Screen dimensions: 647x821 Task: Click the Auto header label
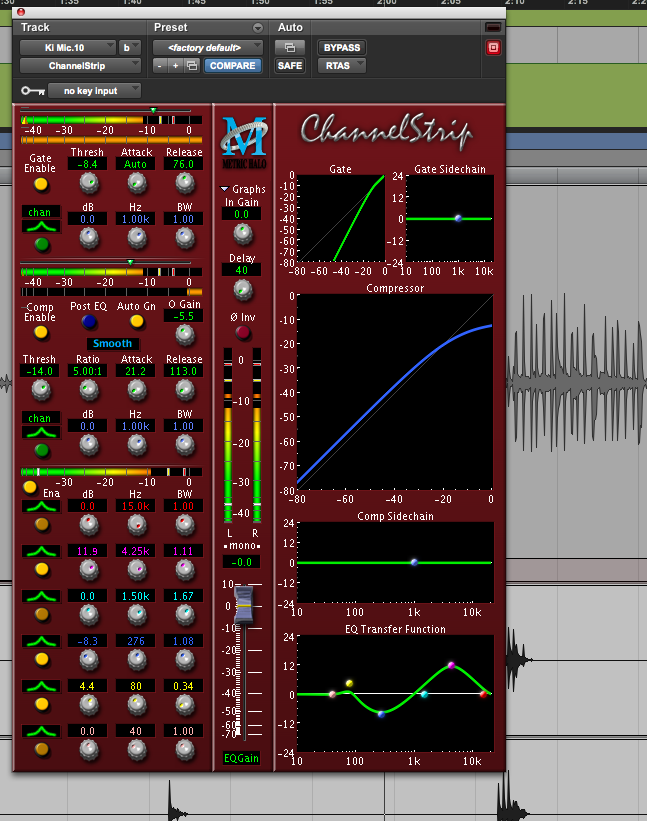pyautogui.click(x=290, y=27)
